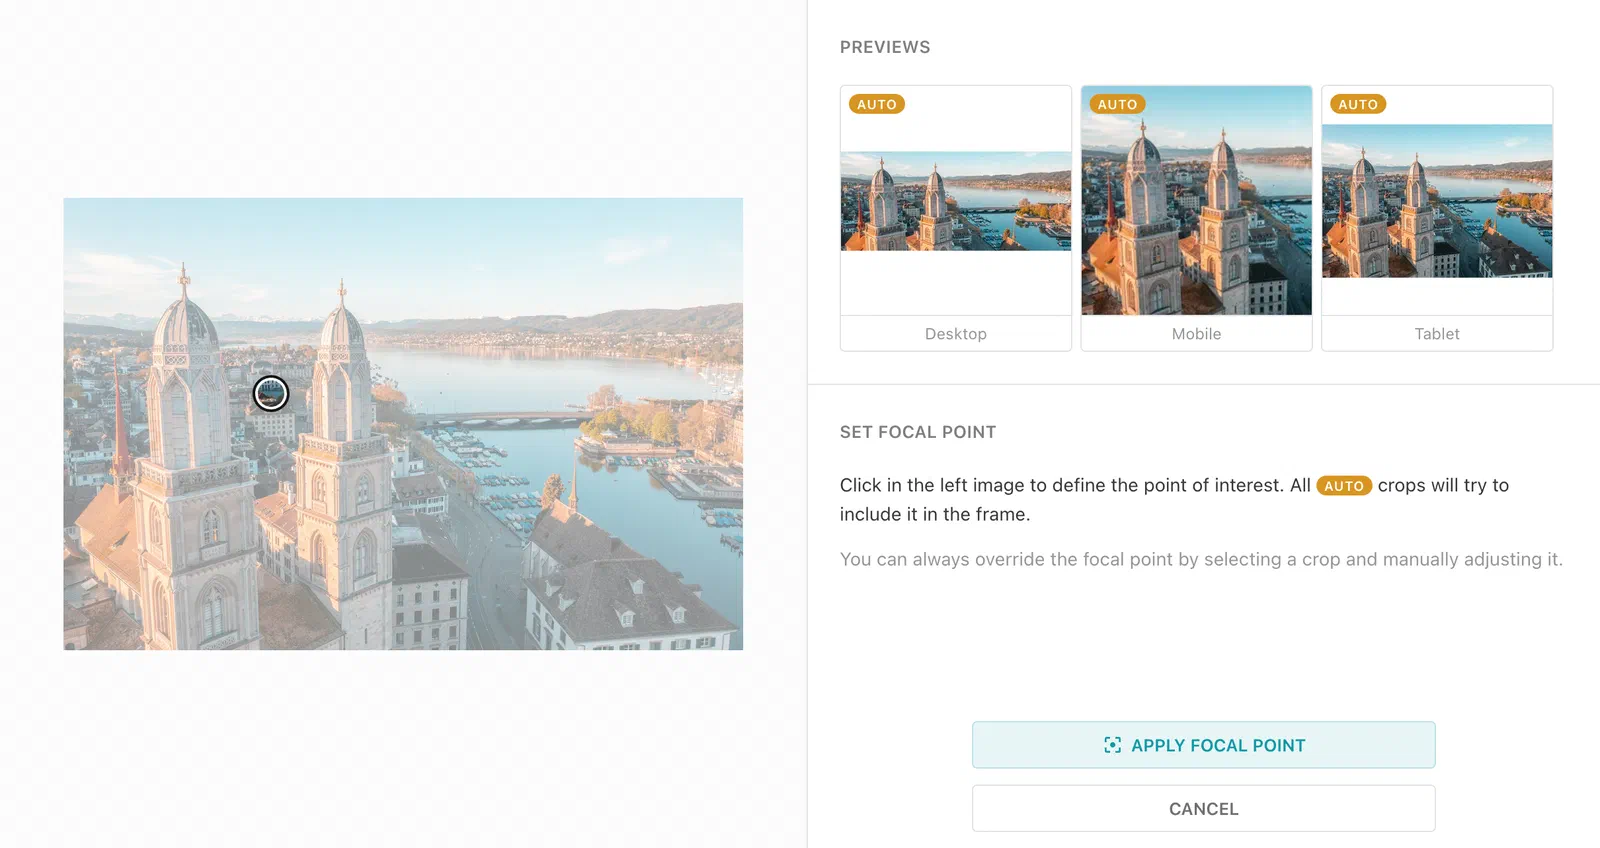Click the AUTO badge in the instructions text
The image size is (1600, 848).
[1344, 486]
